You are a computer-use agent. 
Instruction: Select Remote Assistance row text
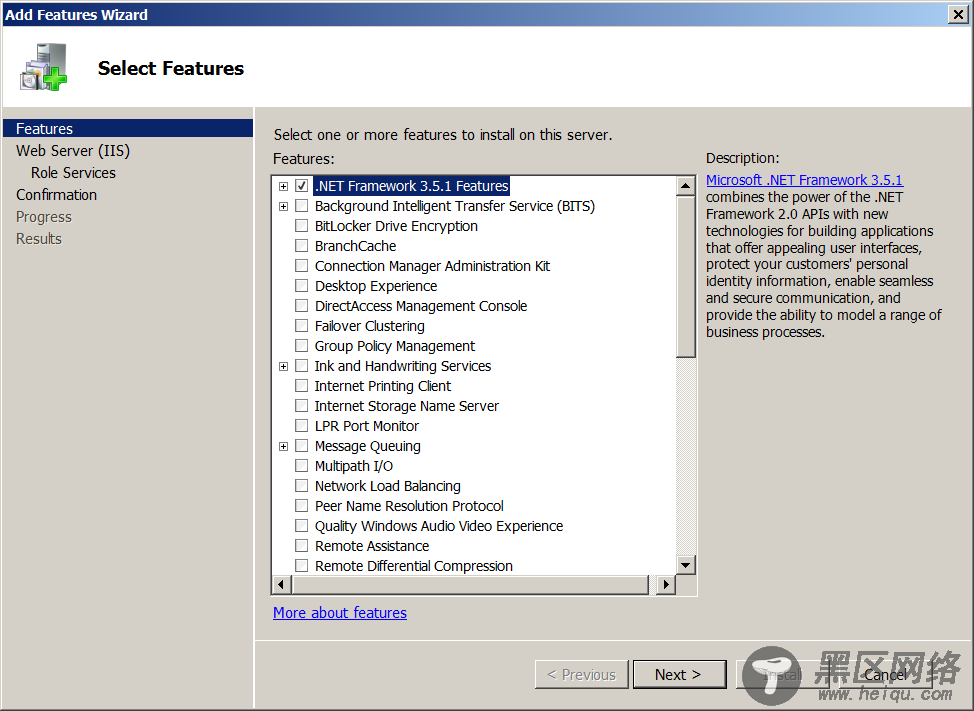(371, 546)
